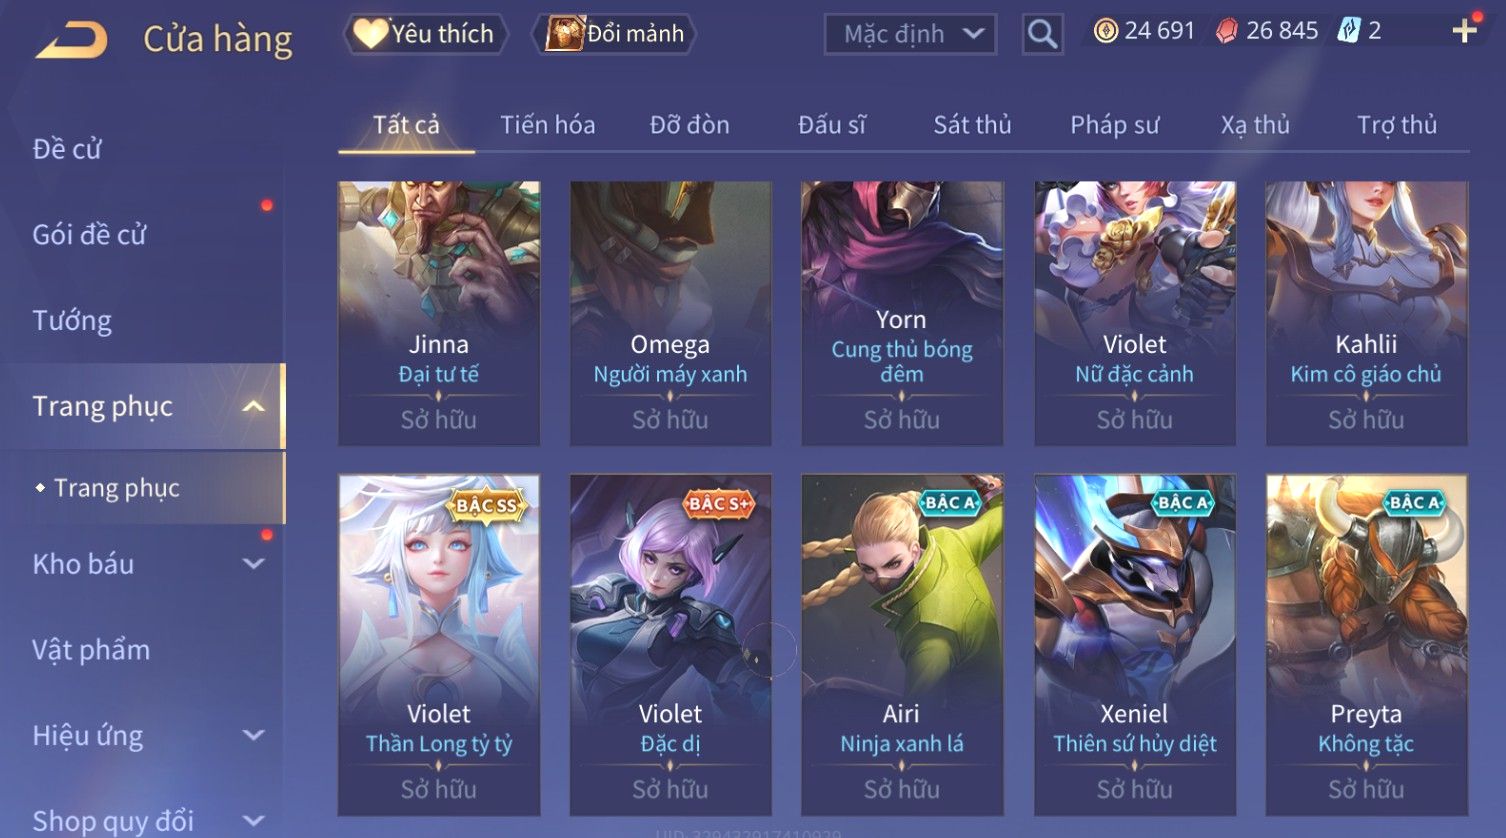Open the search magnifier icon
This screenshot has width=1506, height=838.
coord(1042,34)
